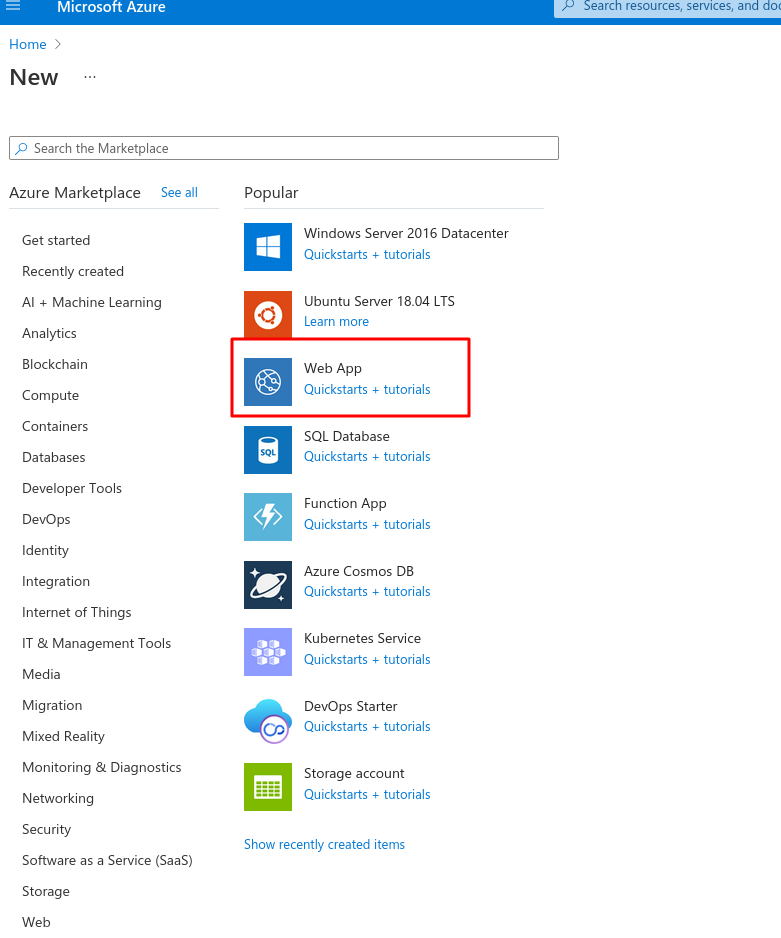Click the See all link

coord(179,192)
